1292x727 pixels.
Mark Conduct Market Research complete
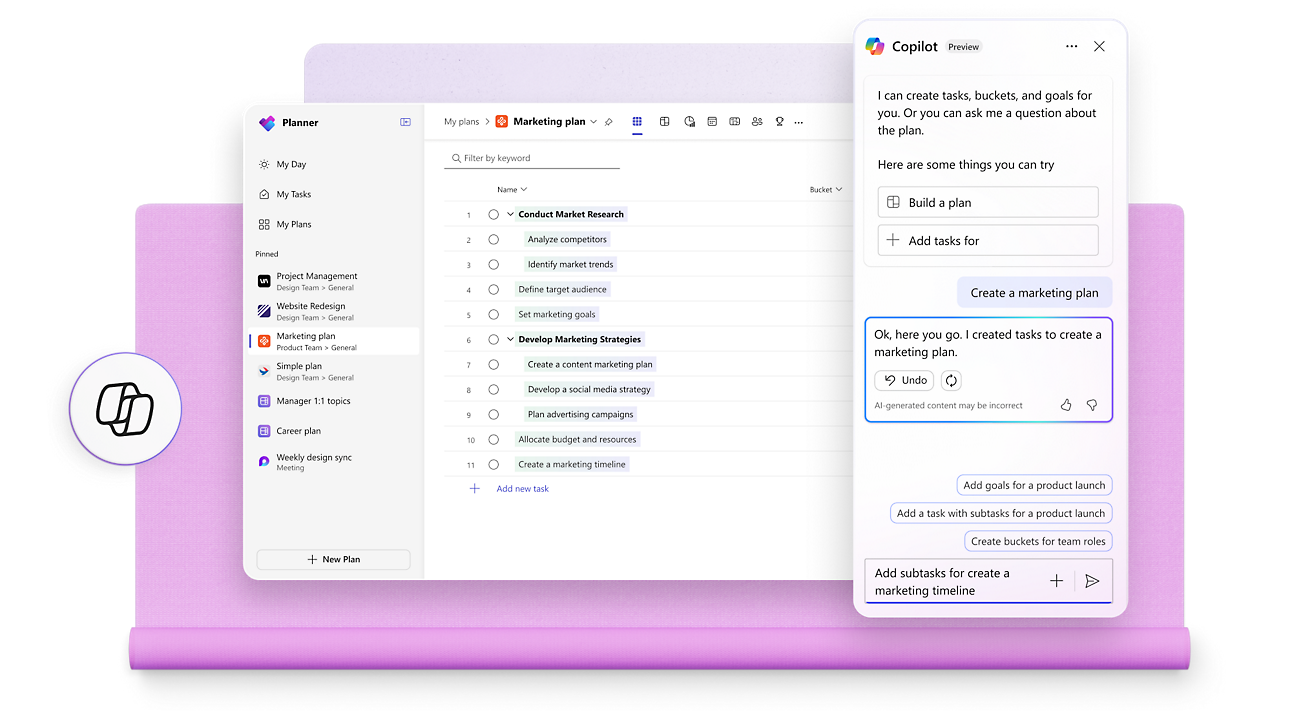pos(493,214)
